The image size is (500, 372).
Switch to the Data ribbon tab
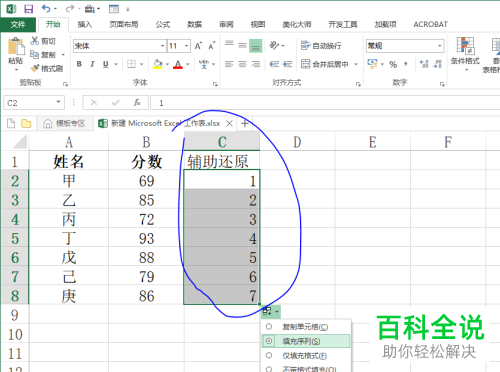194,24
